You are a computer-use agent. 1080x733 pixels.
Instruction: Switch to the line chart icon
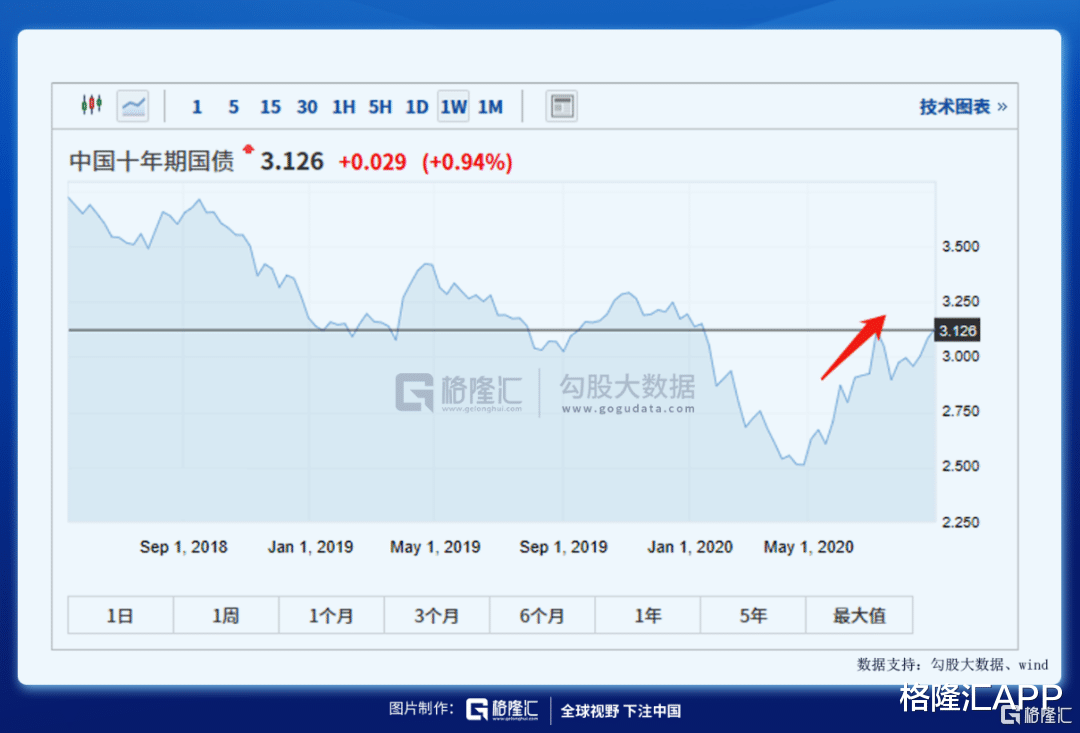133,105
